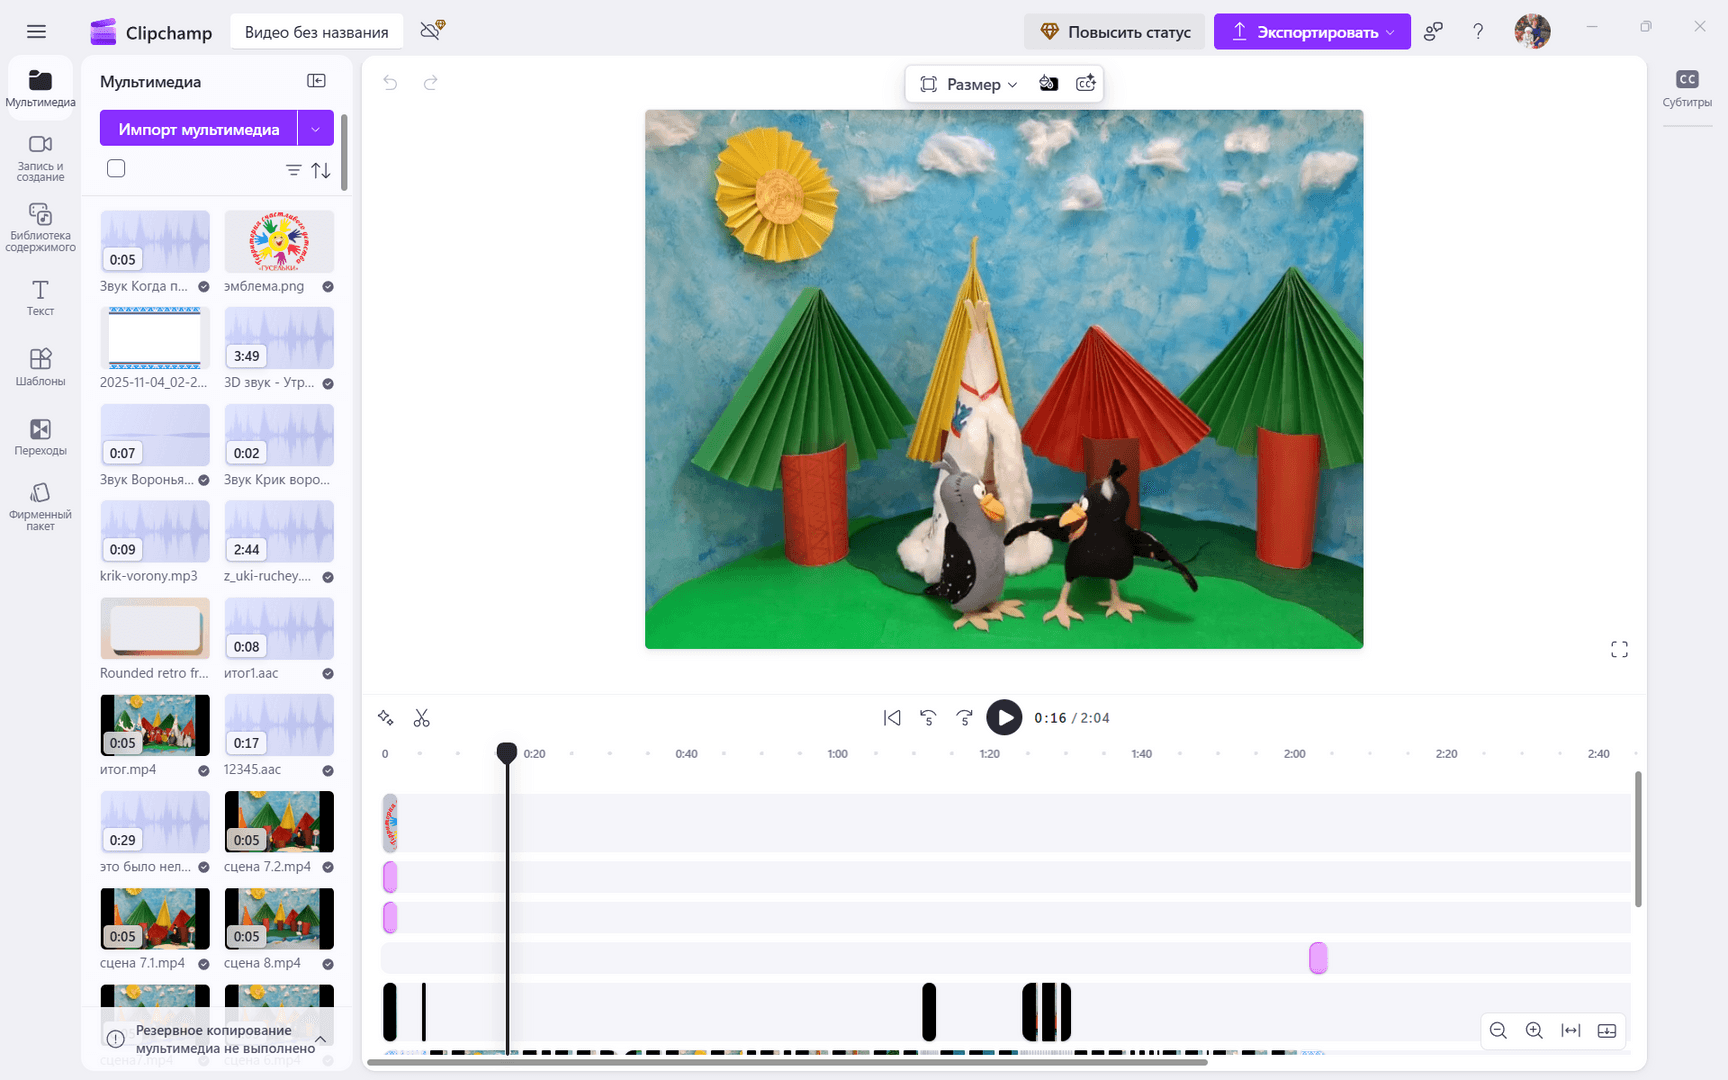The image size is (1728, 1080).
Task: Open the Subtitles panel
Action: click(1686, 88)
